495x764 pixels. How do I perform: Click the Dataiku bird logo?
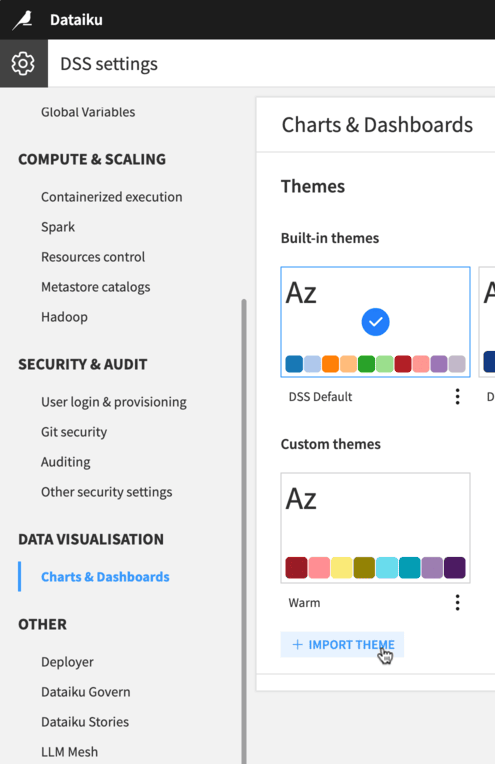pos(22,19)
